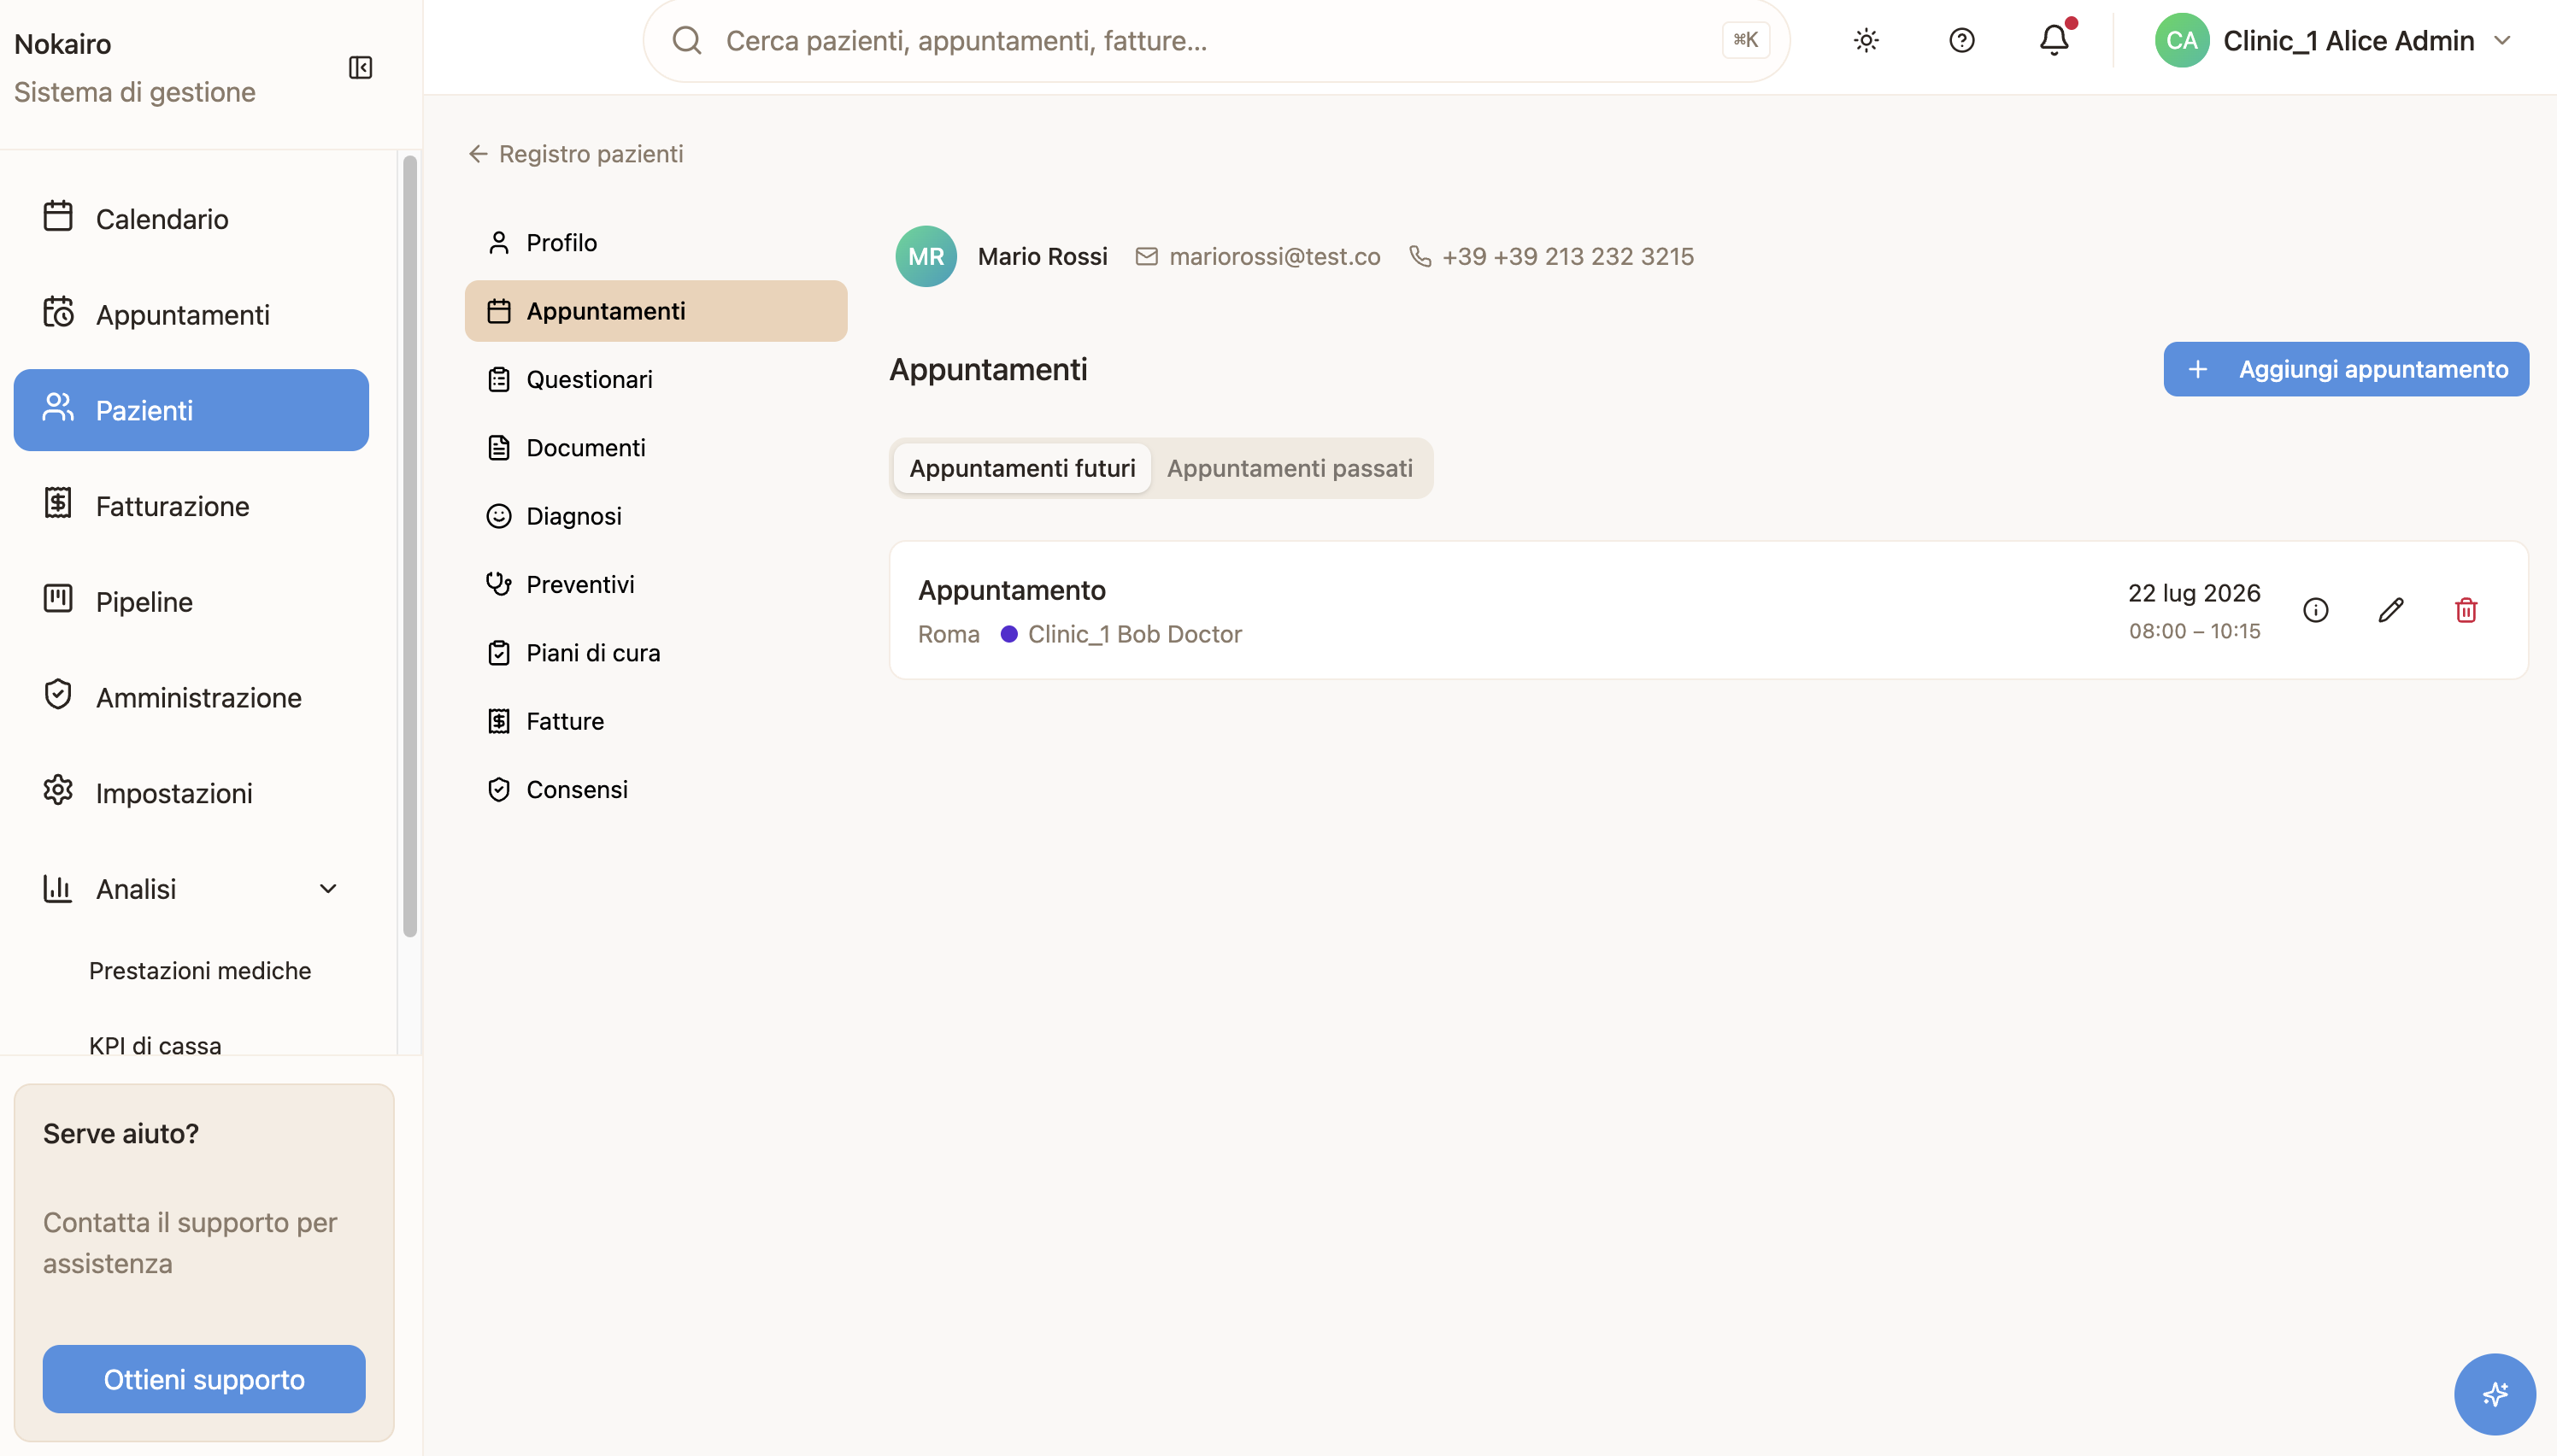Click the search magnifier icon
2557x1456 pixels.
(687, 41)
